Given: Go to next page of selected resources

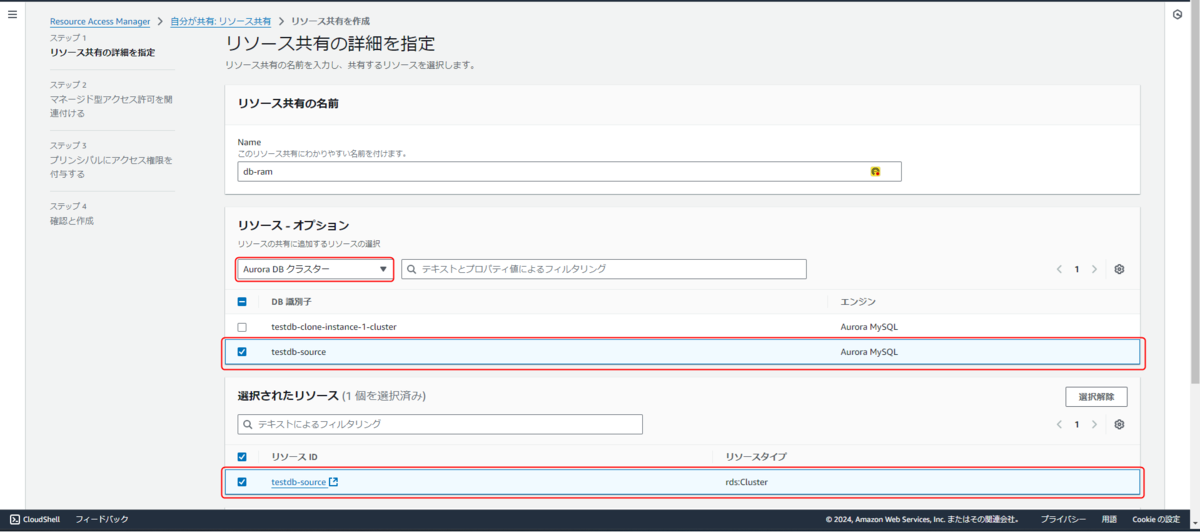Looking at the screenshot, I should (1094, 424).
